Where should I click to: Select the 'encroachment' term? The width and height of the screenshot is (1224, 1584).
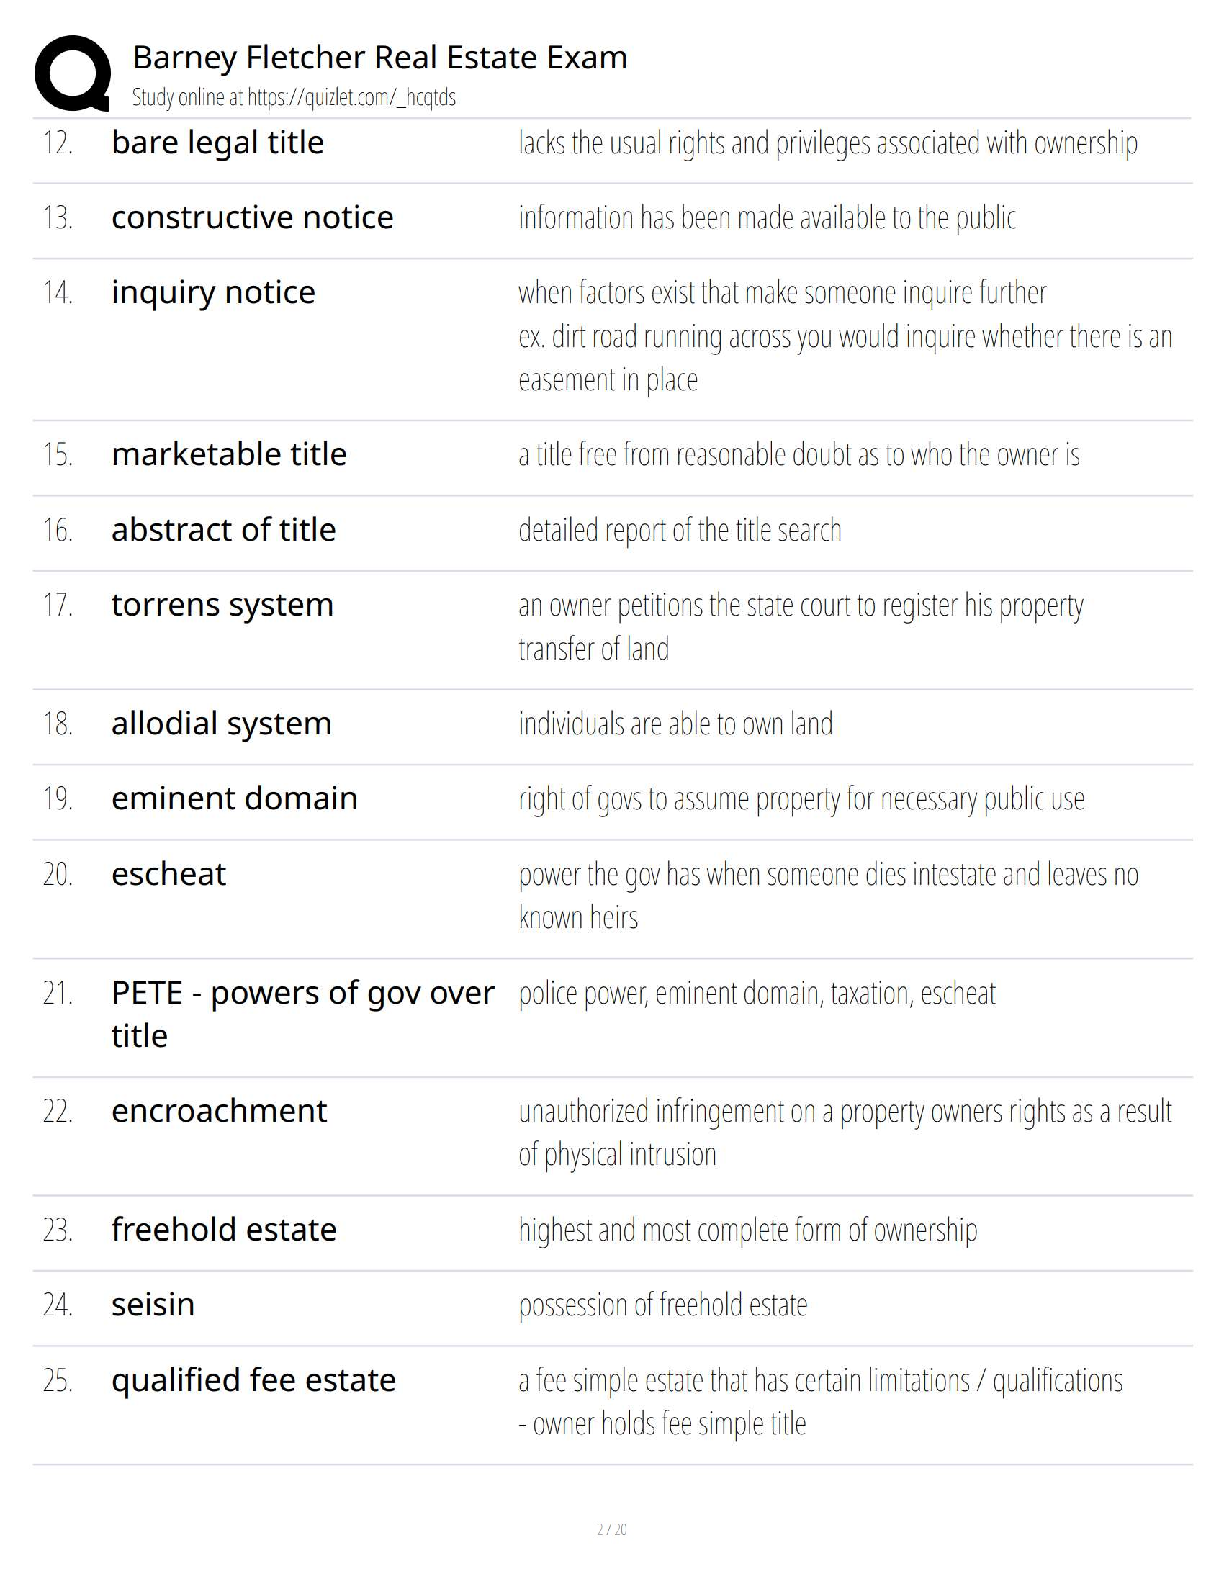219,1111
